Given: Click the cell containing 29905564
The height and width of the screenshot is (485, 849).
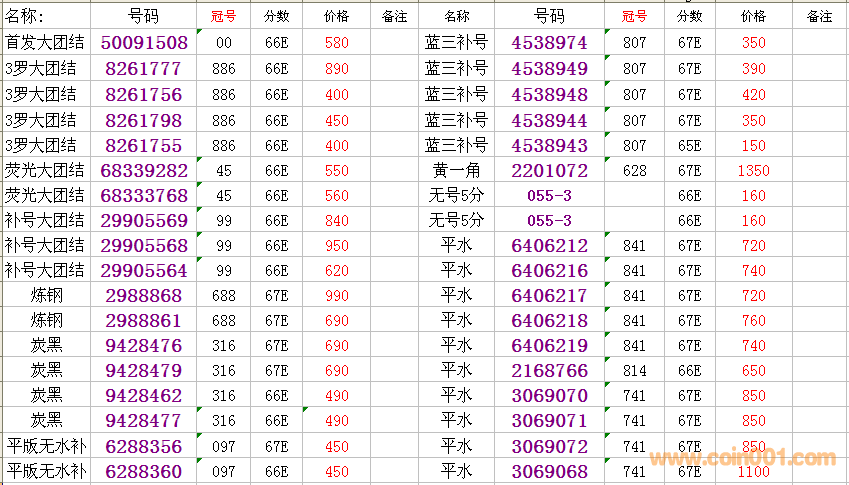Looking at the screenshot, I should point(144,271).
